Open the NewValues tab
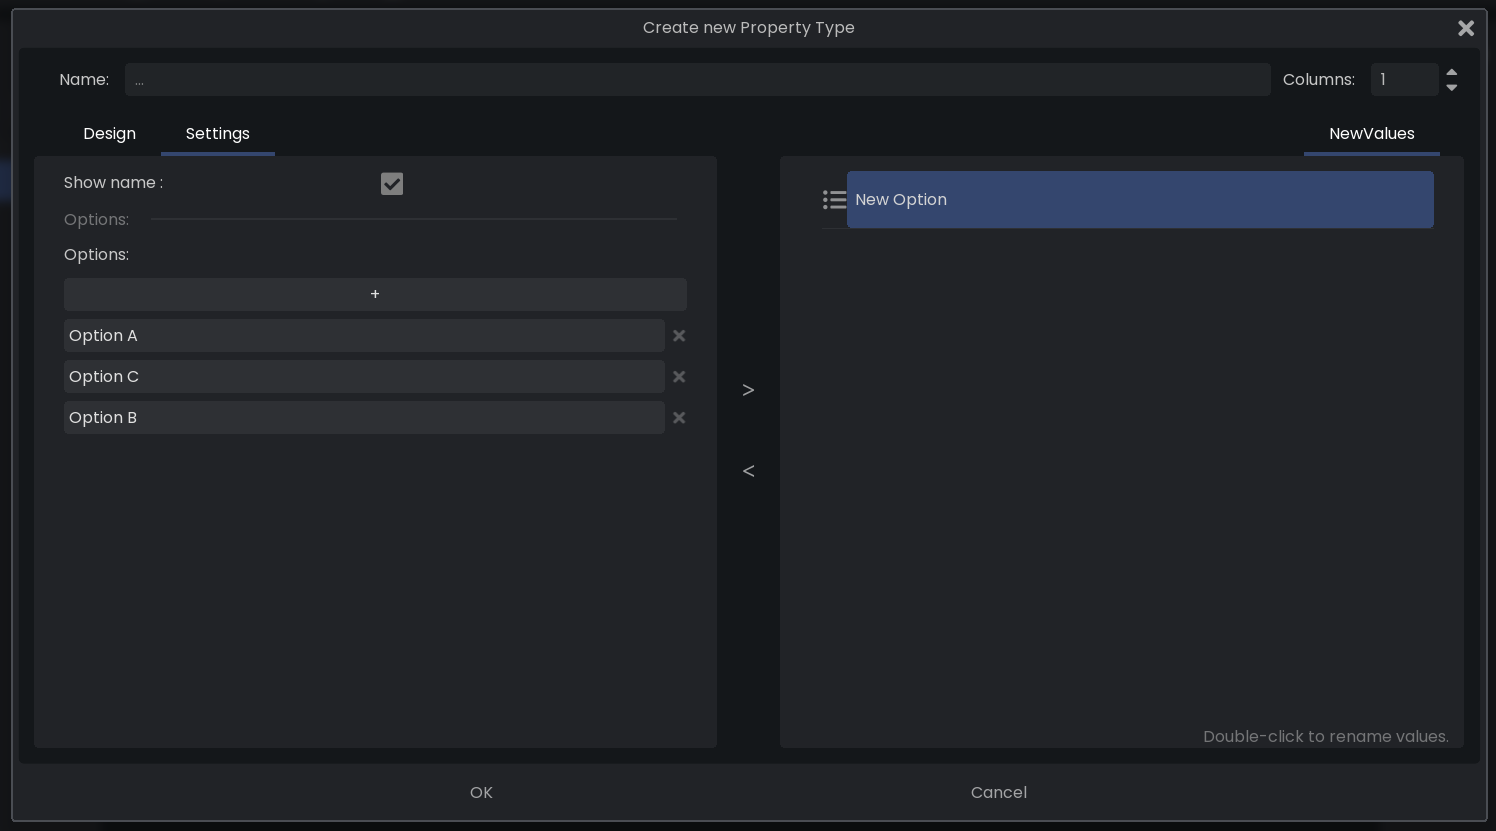This screenshot has height=831, width=1496. tap(1372, 134)
